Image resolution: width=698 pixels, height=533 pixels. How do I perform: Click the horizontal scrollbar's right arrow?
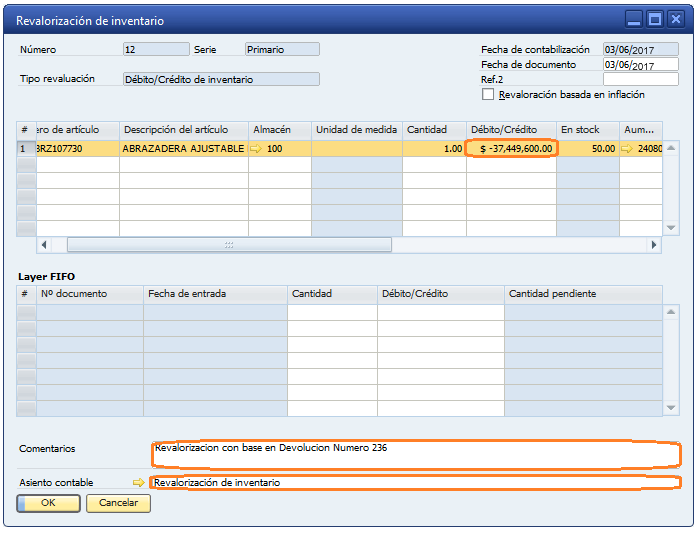pyautogui.click(x=654, y=245)
